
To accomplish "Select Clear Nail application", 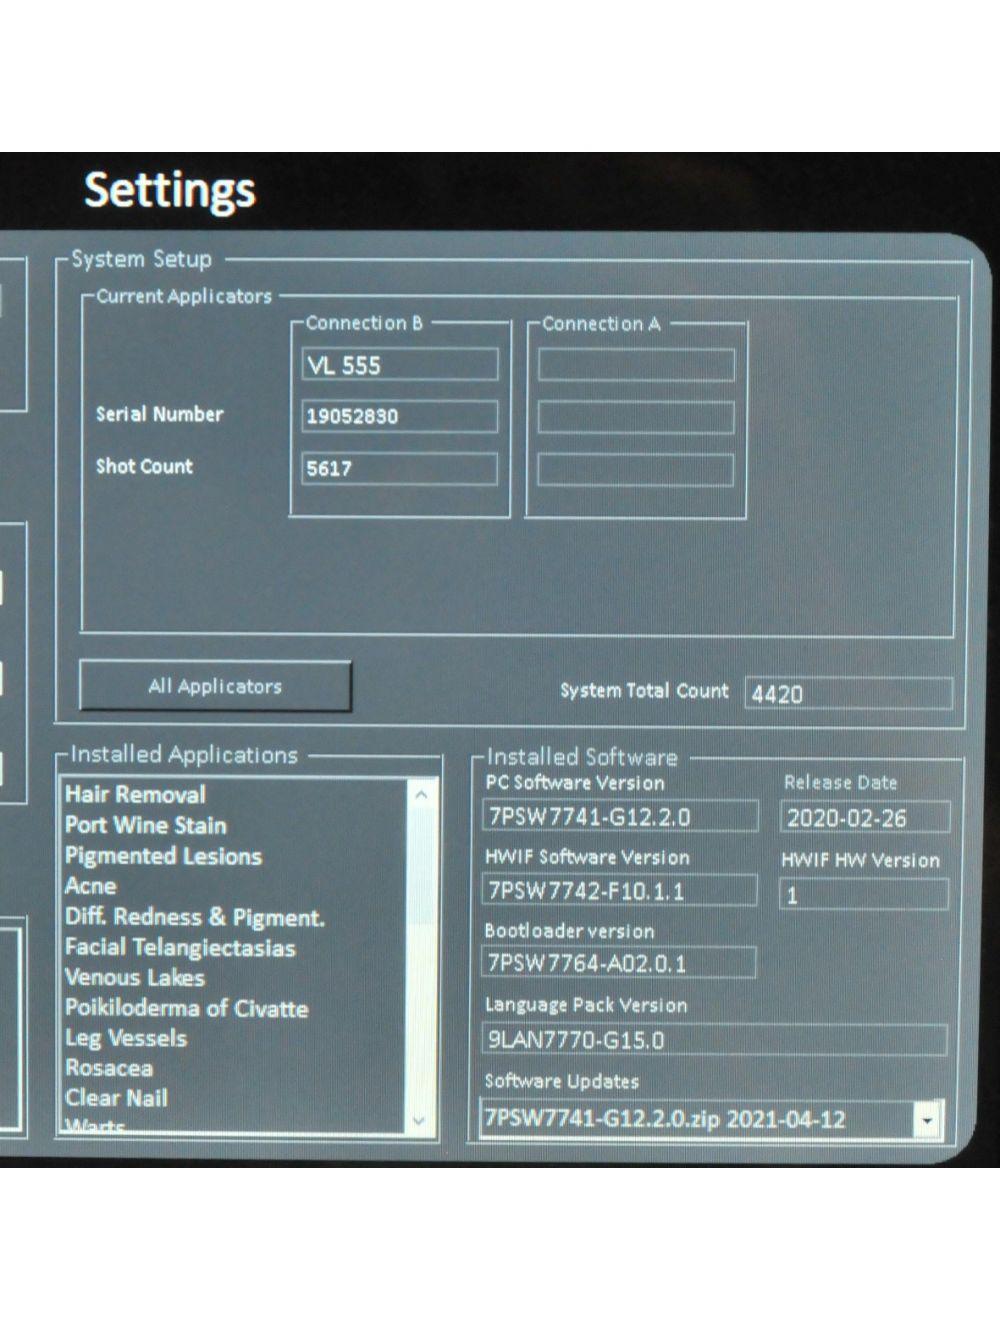I will [116, 1098].
